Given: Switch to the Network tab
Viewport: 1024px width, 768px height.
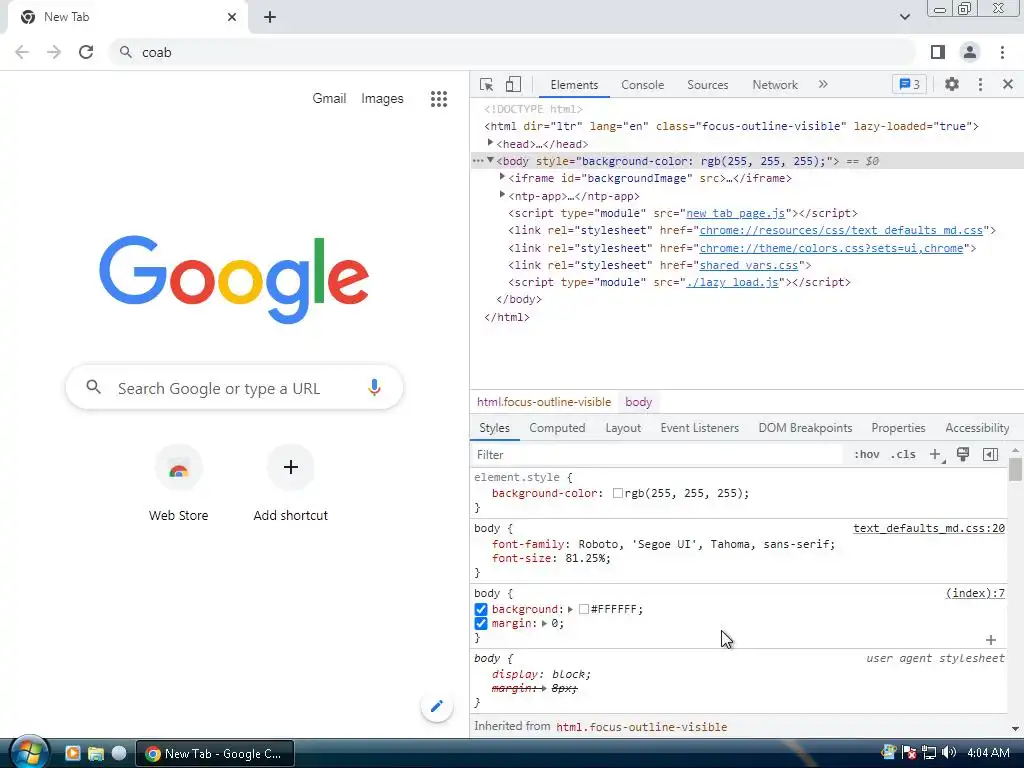Looking at the screenshot, I should pos(775,85).
